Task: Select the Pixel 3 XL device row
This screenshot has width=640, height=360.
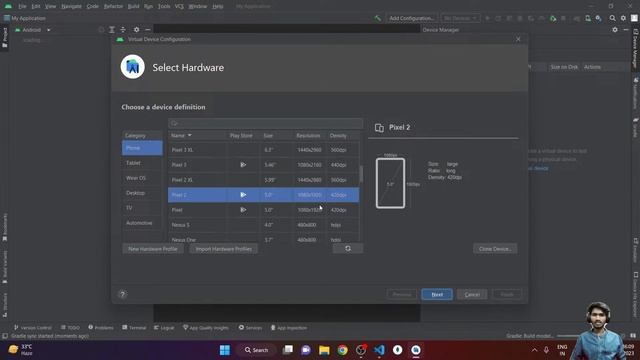Action: tap(264, 150)
